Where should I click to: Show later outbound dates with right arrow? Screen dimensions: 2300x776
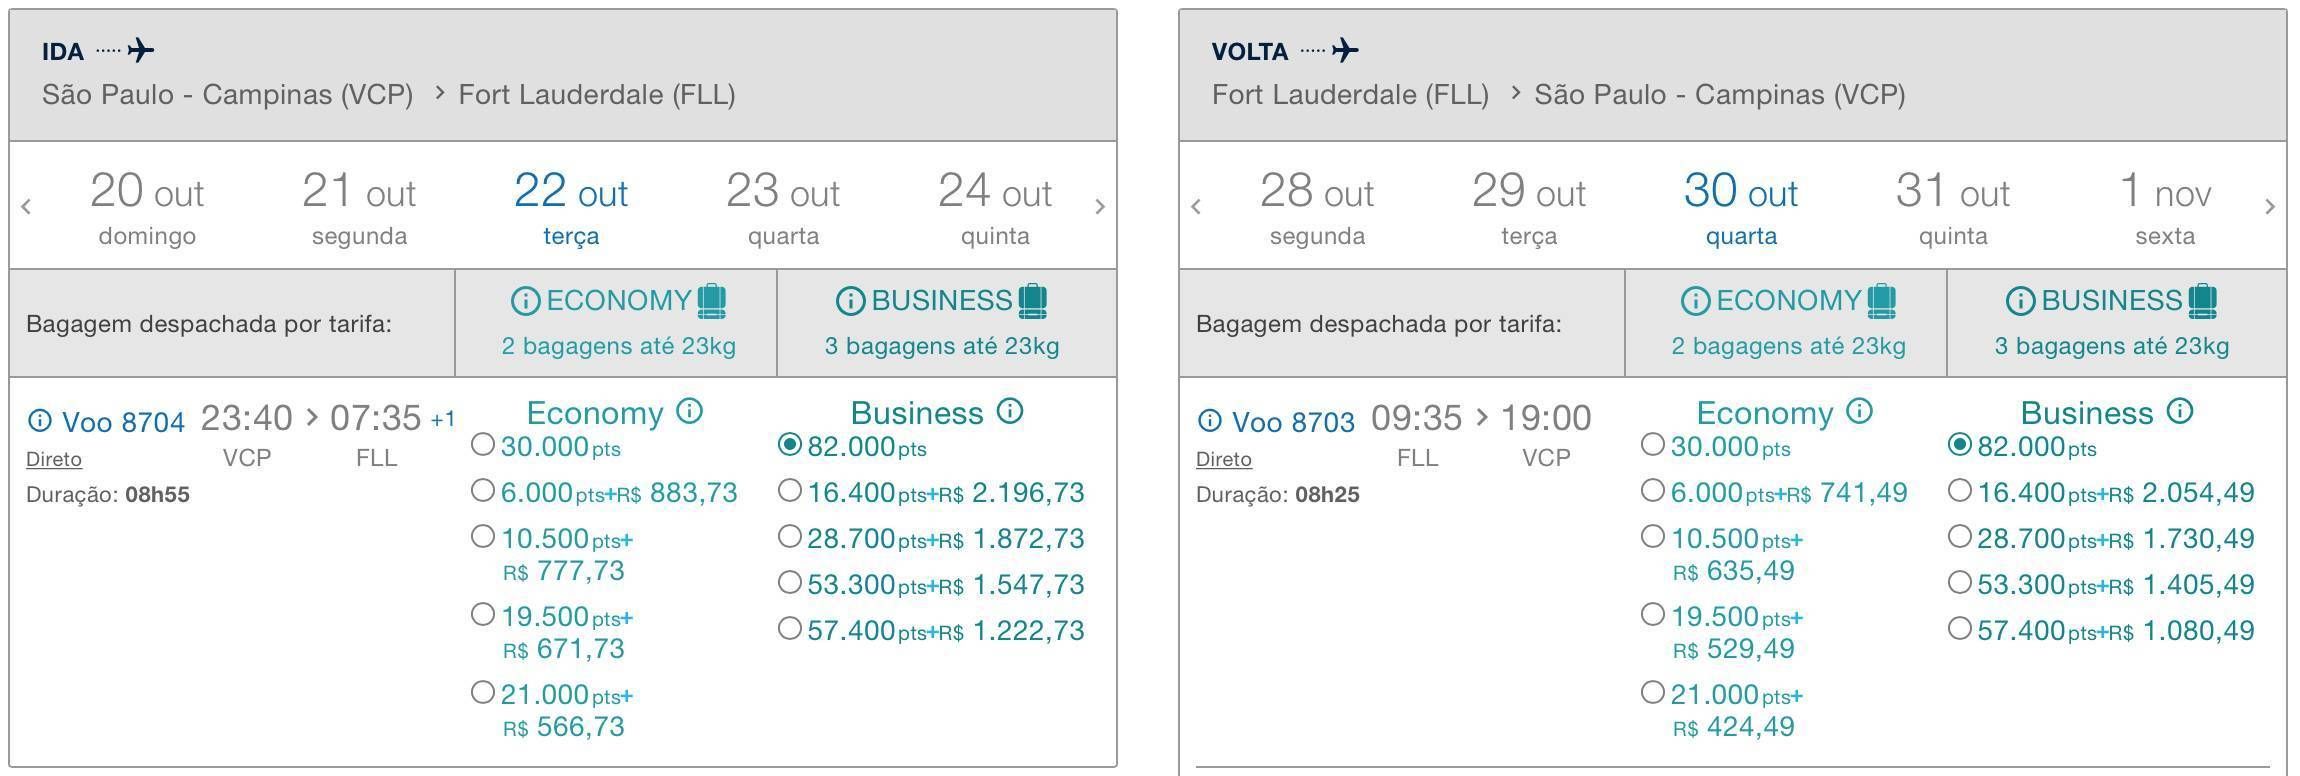(1100, 207)
